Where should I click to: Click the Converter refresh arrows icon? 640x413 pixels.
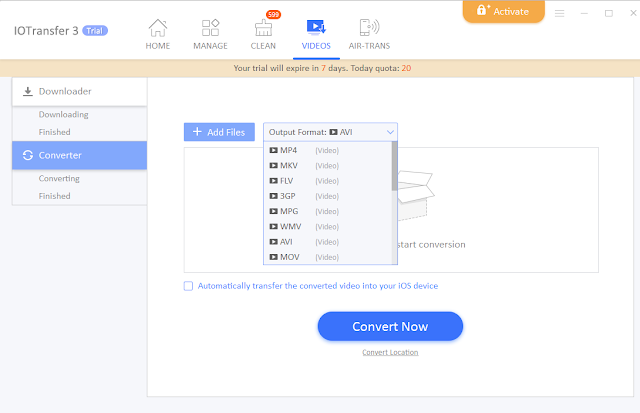[x=28, y=155]
